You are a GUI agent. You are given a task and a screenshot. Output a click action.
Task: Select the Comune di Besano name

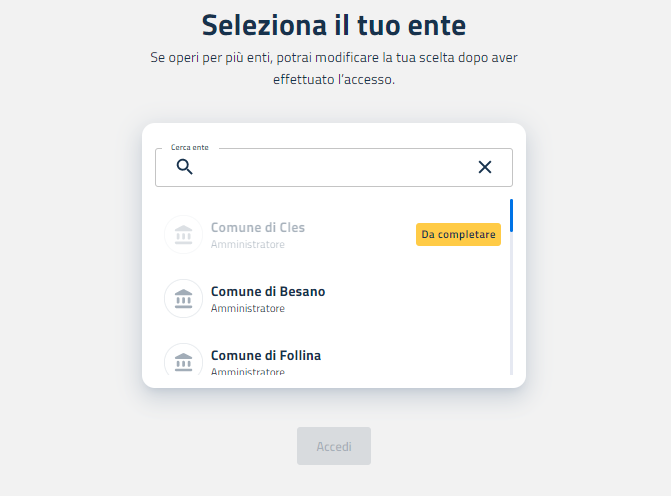point(267,291)
